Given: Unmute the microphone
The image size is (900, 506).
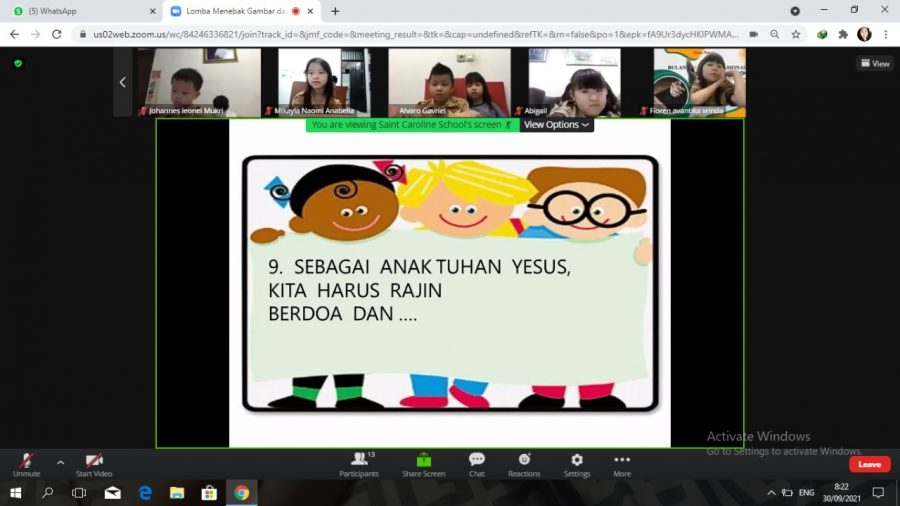Looking at the screenshot, I should click(27, 462).
